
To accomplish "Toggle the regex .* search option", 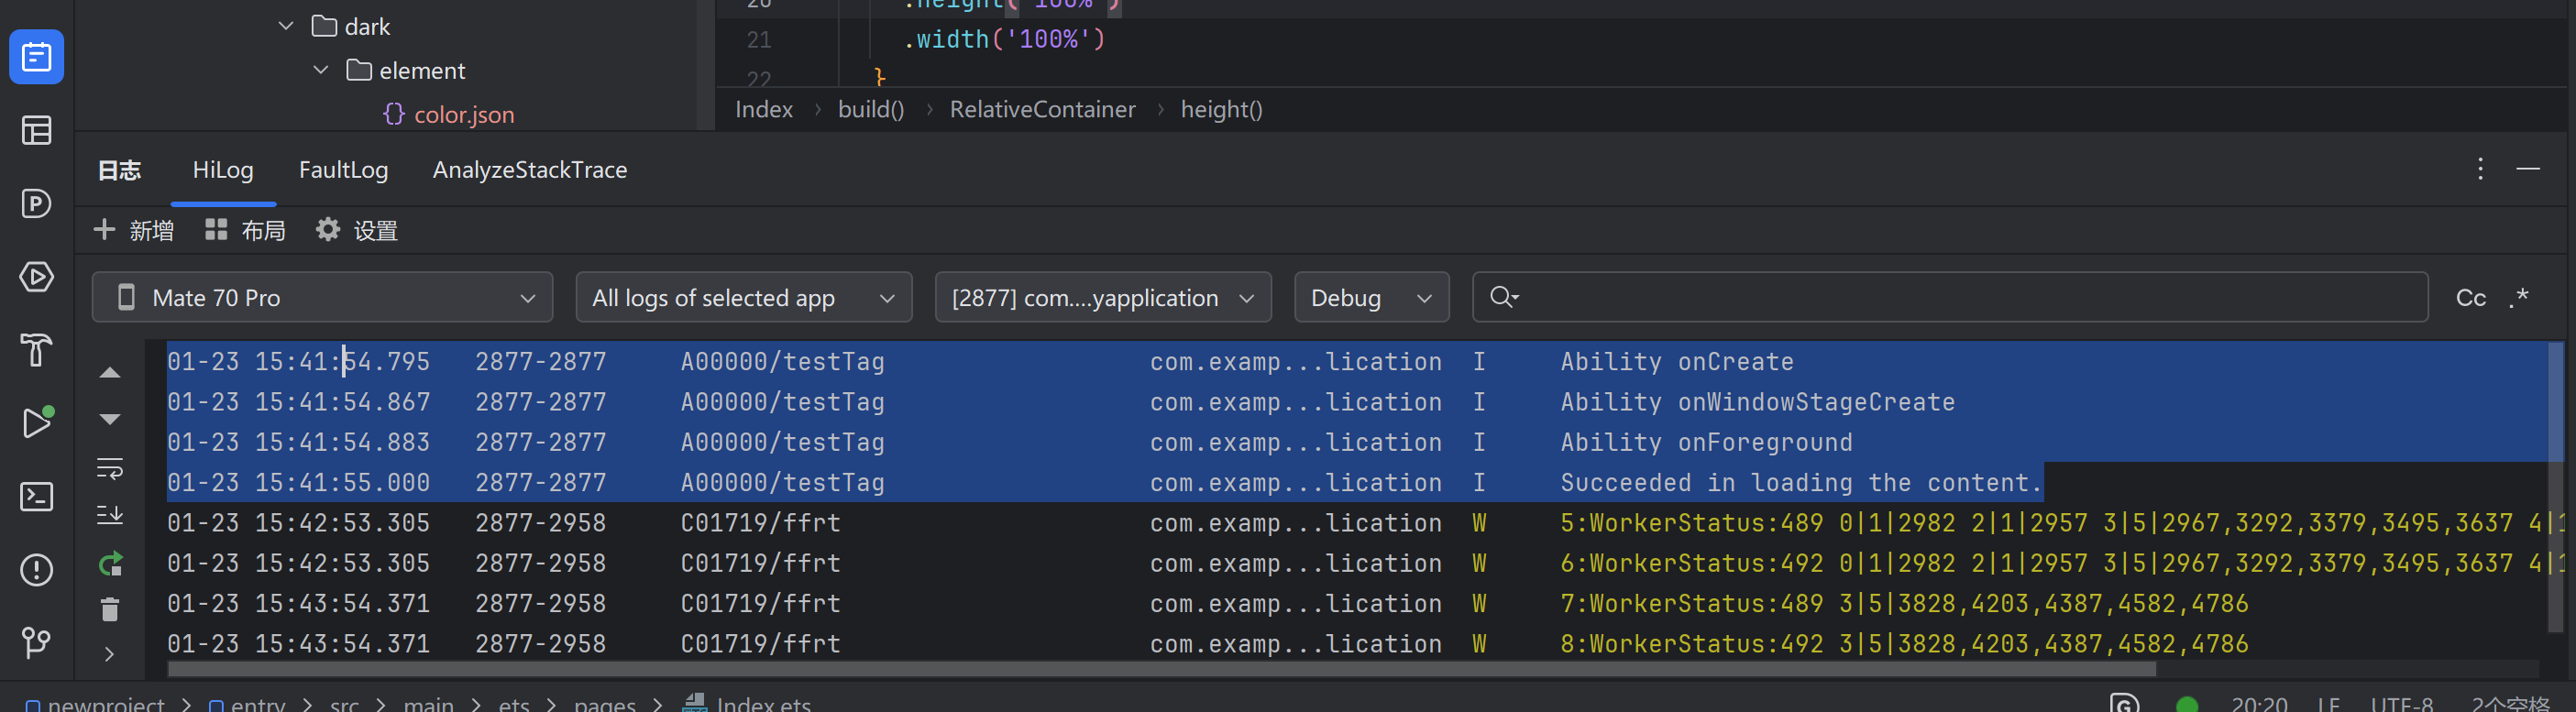I will 2519,297.
